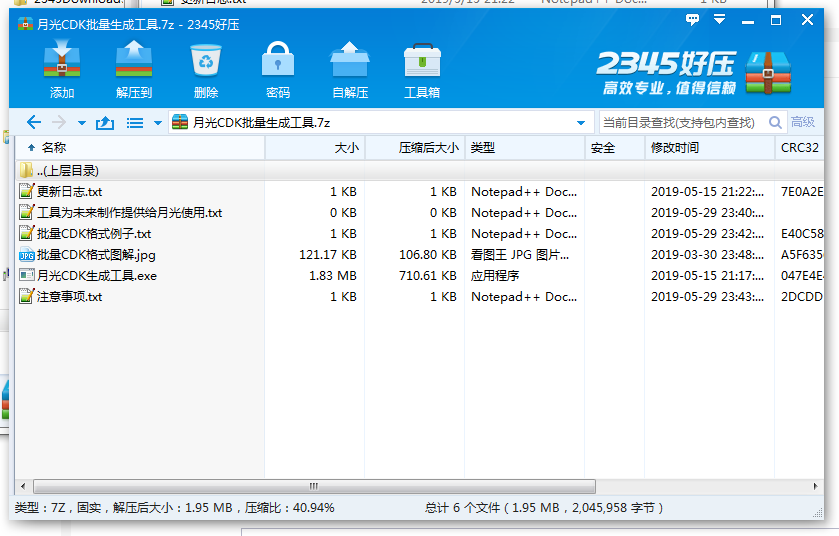Type in the current directory search field

click(680, 122)
